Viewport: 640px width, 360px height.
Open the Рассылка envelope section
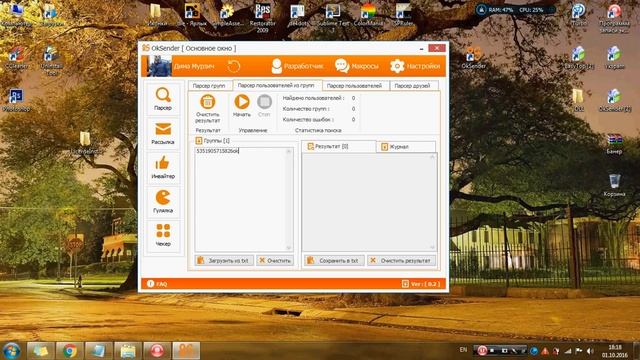coord(163,133)
